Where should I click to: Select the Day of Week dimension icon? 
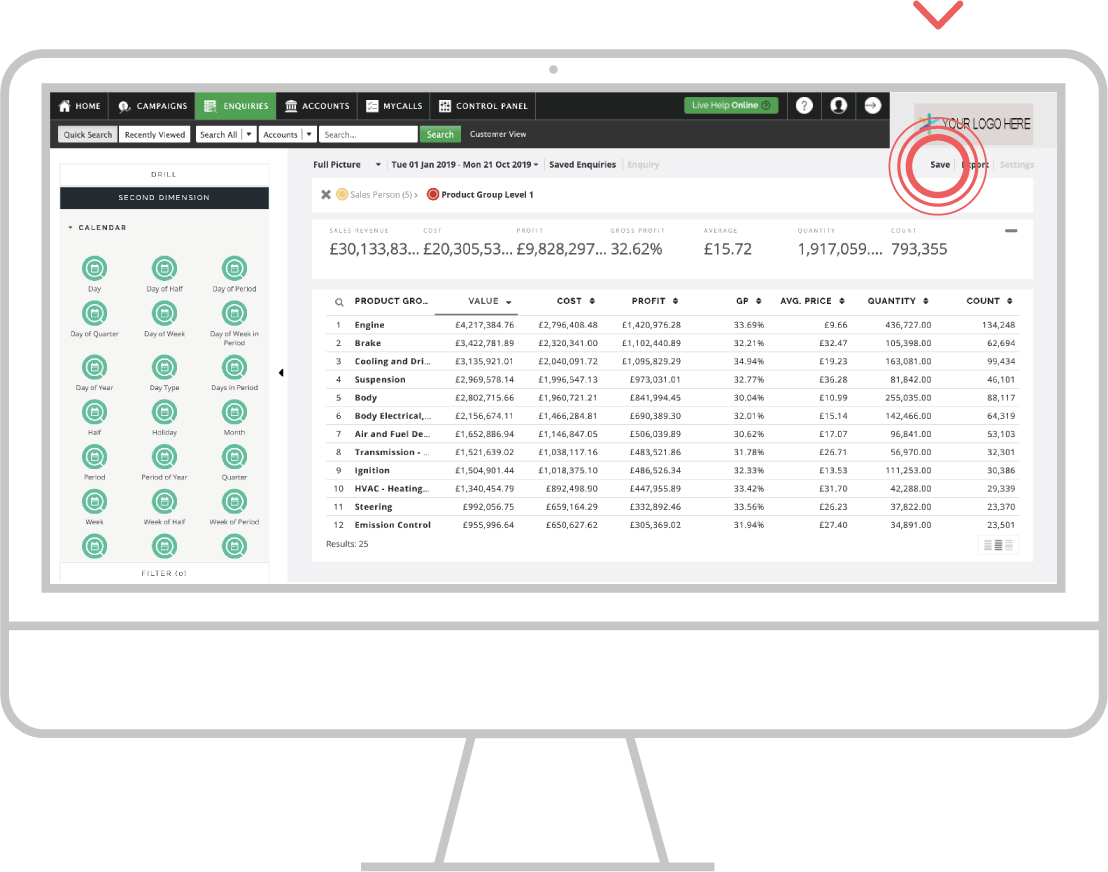point(164,313)
